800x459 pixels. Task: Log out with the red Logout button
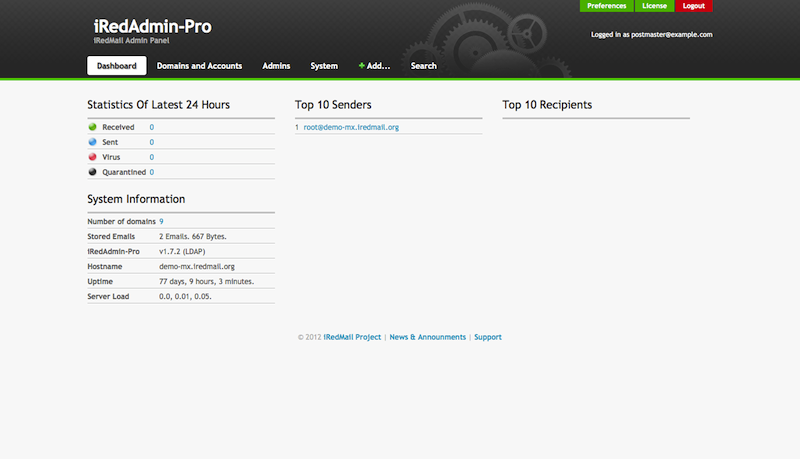pos(693,6)
